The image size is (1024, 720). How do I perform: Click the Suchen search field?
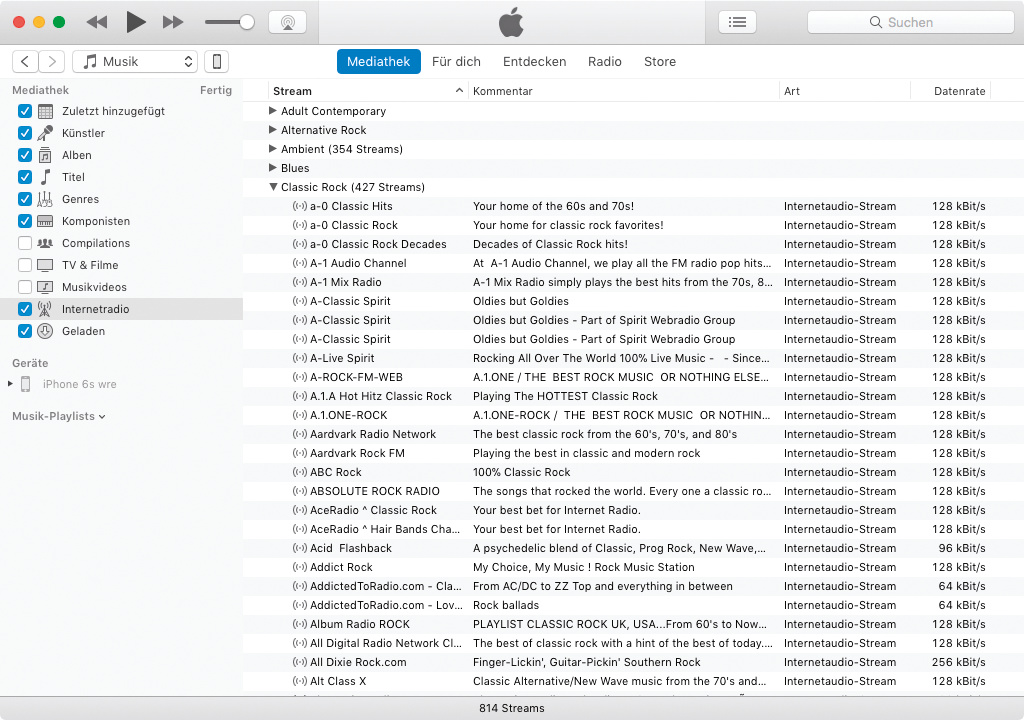[x=910, y=22]
